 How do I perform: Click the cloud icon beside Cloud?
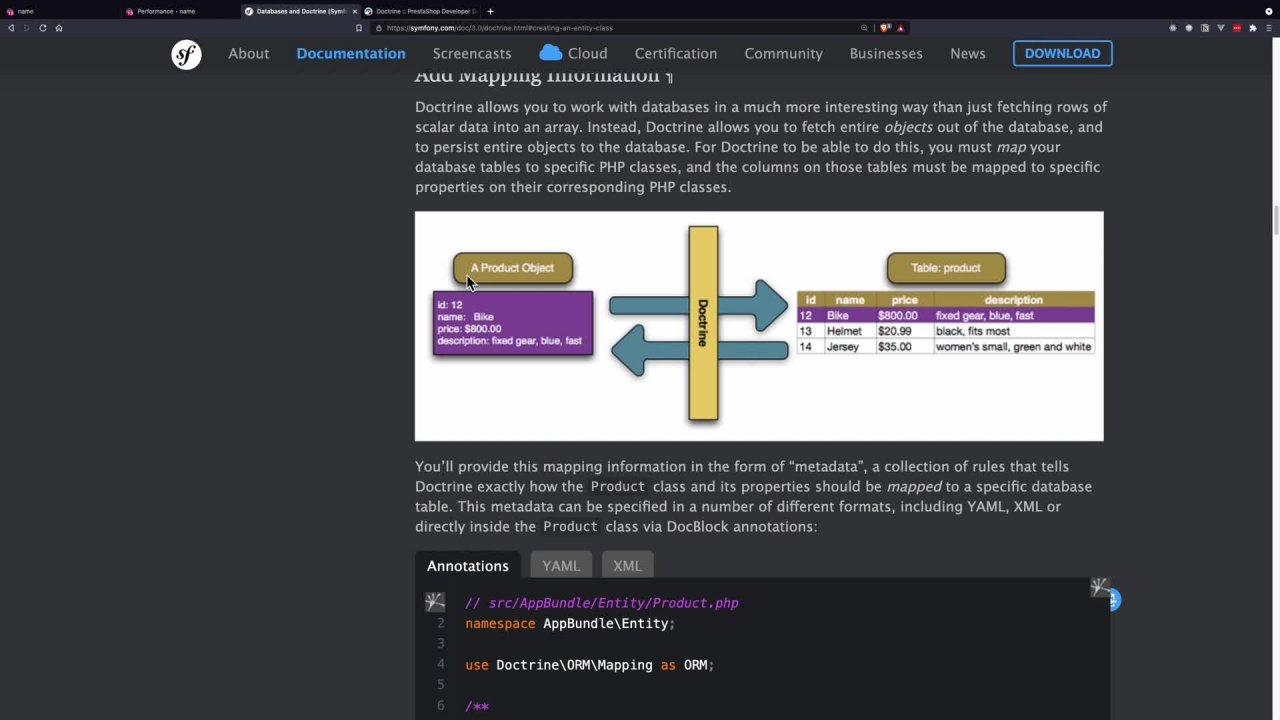click(550, 53)
